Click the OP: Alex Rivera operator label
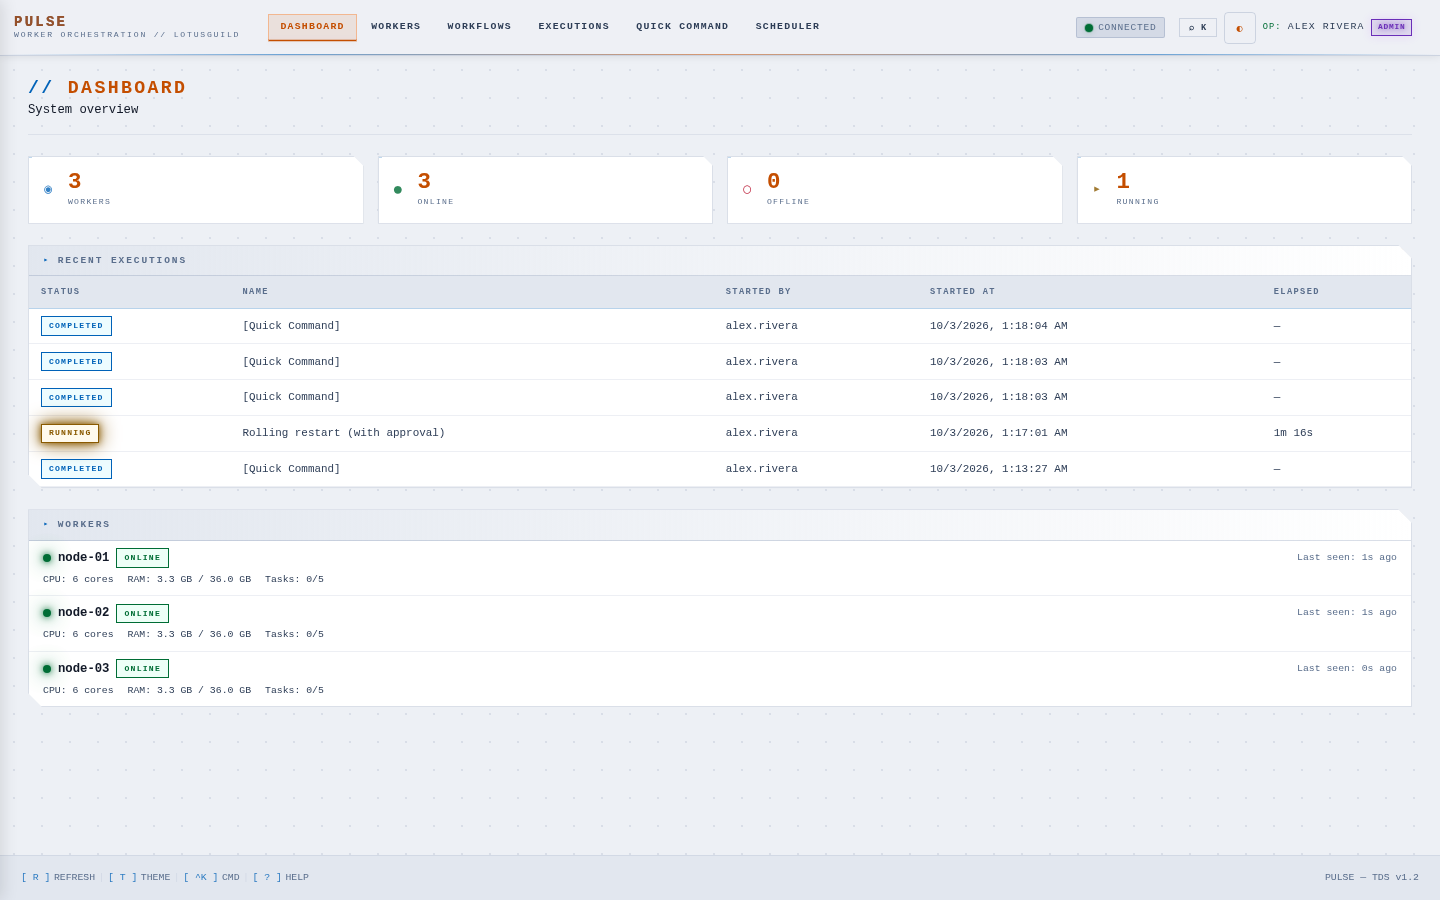 tap(1313, 27)
